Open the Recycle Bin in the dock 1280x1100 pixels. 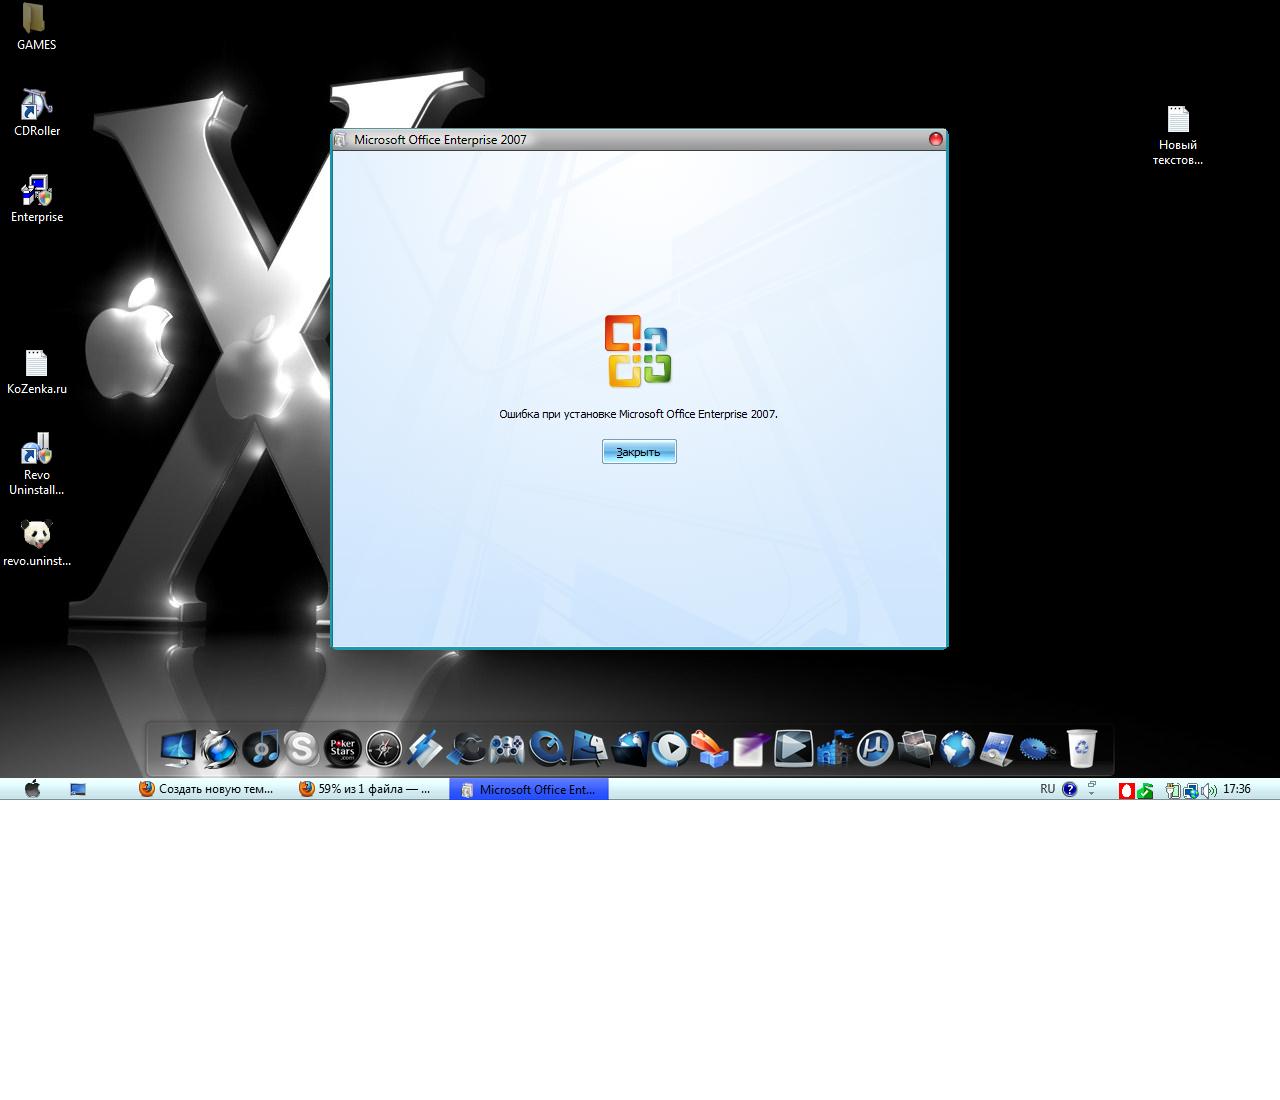[1081, 747]
